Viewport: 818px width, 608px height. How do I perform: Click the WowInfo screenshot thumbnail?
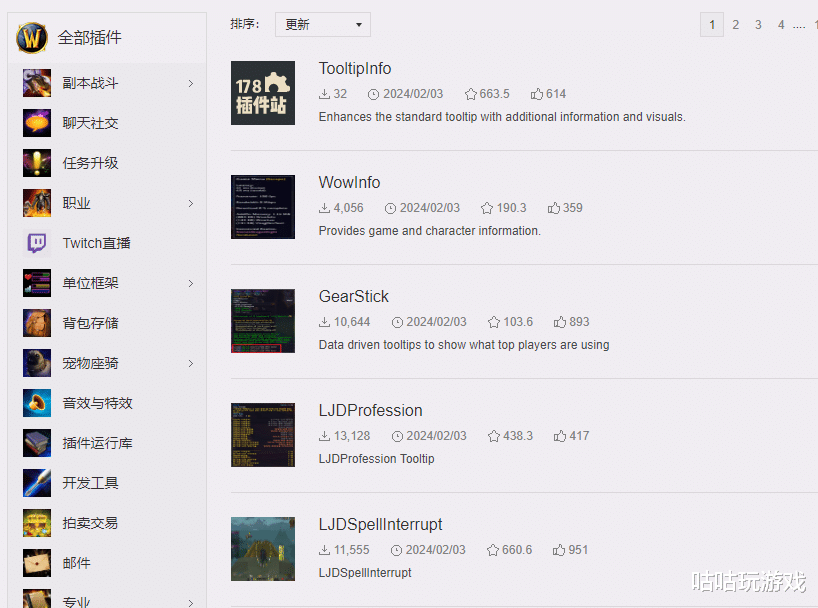[x=263, y=207]
